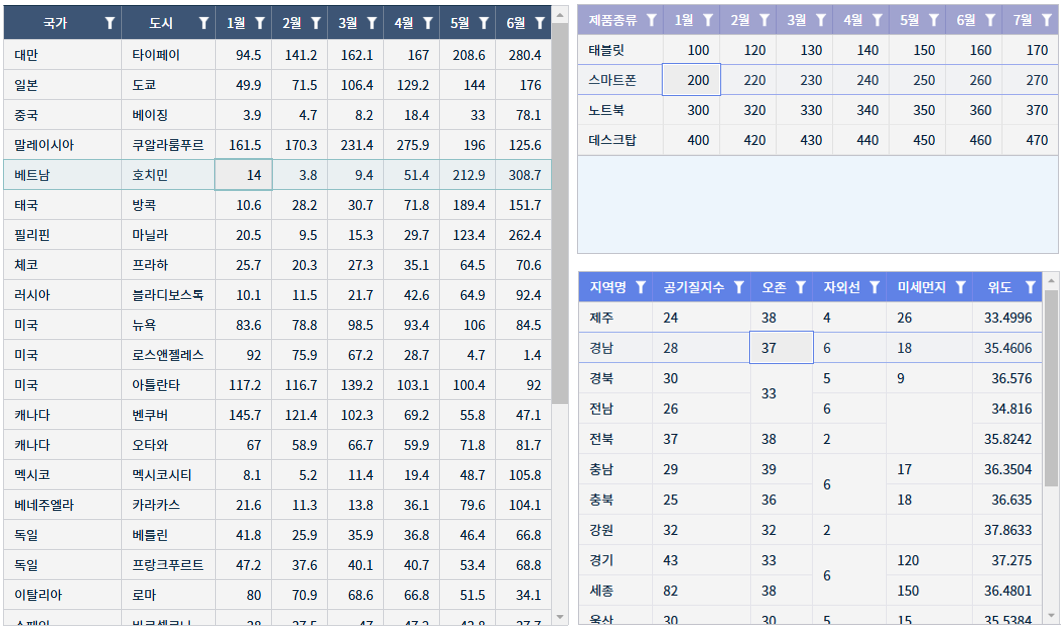Click the 세종 region row label
Screen dimensions: 1064x630
615,591
